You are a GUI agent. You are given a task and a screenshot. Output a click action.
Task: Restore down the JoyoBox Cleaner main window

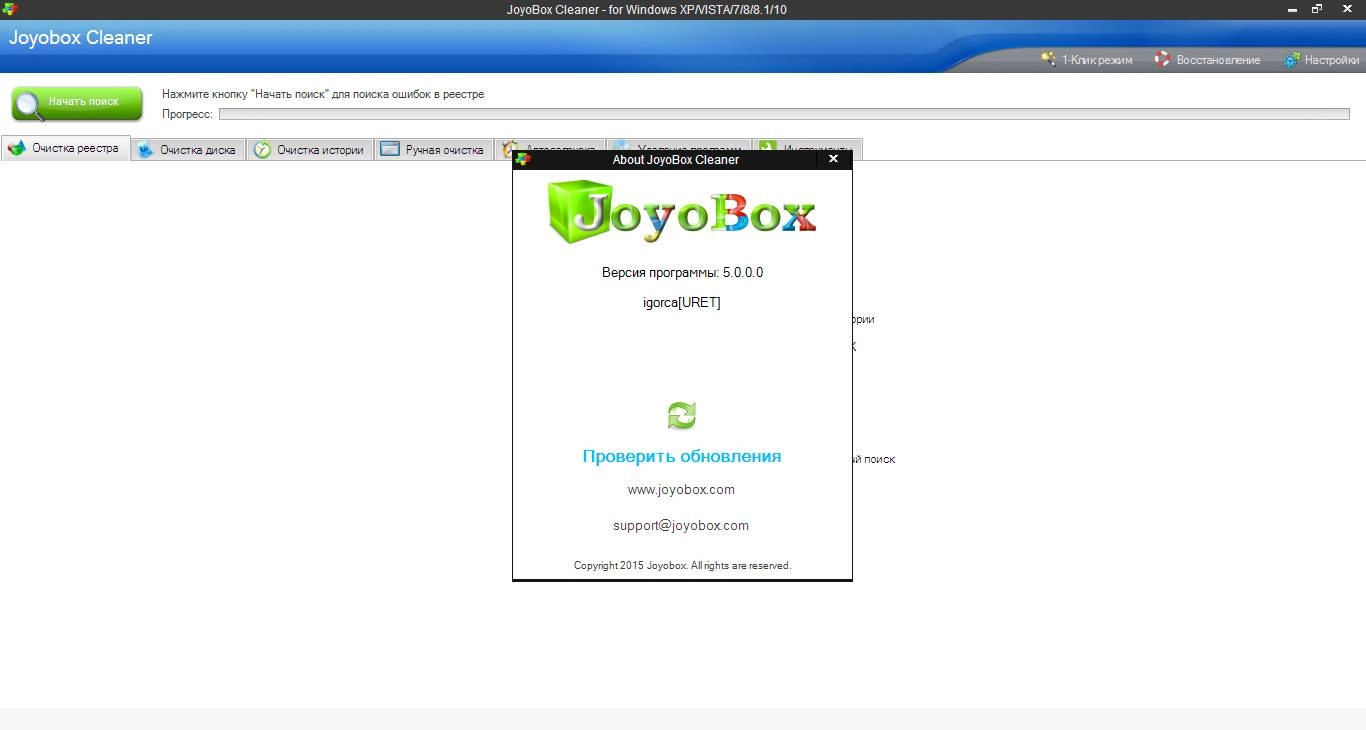tap(1318, 8)
